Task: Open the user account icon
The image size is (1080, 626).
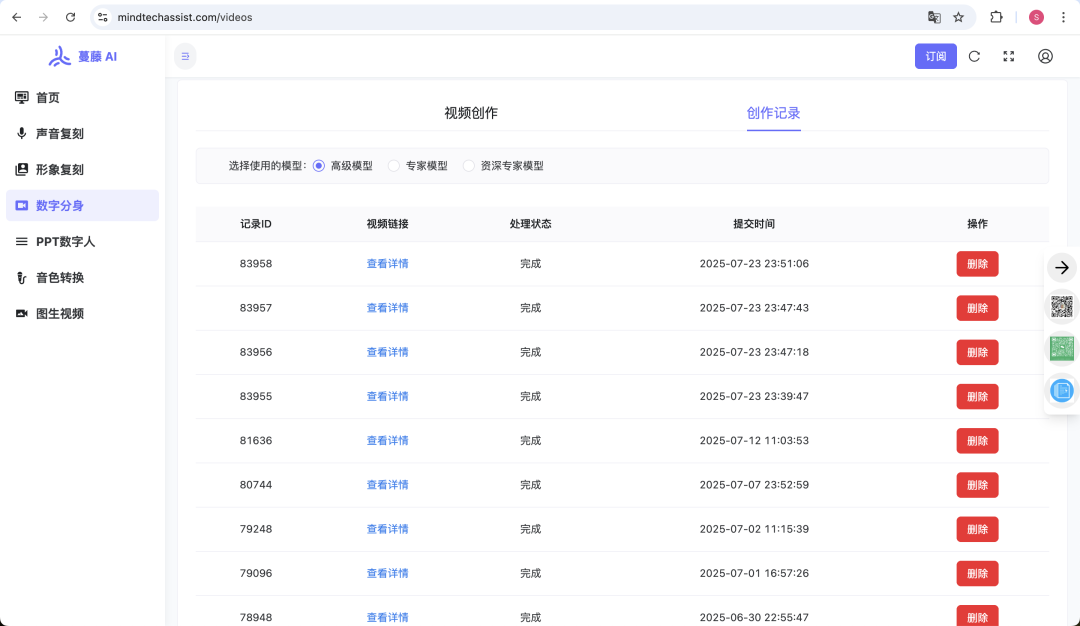Action: click(1045, 56)
